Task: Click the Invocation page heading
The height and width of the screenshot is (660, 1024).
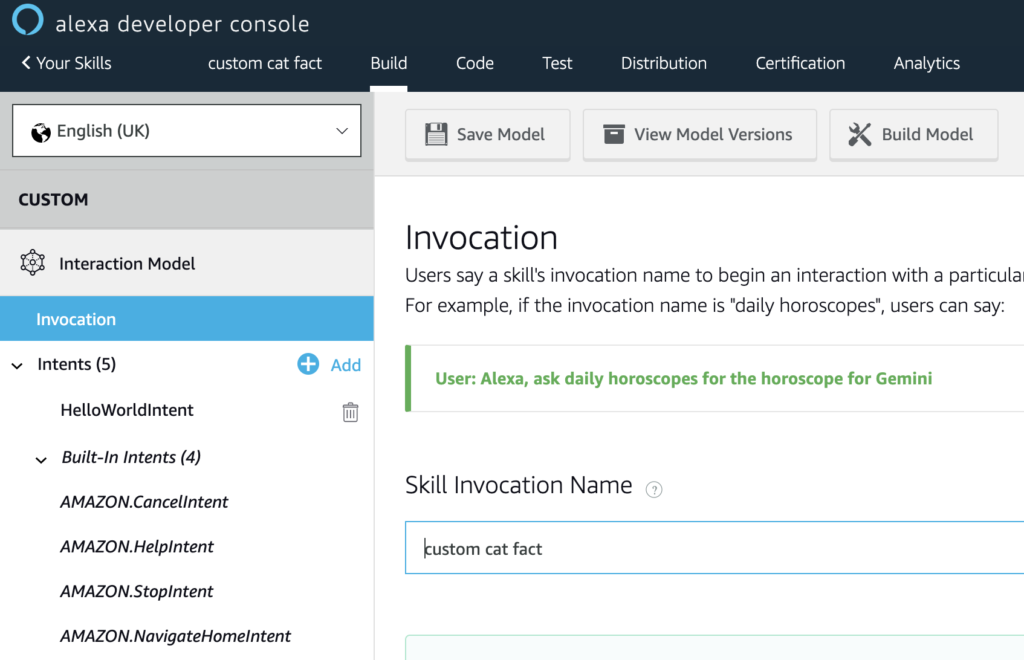Action: (x=481, y=237)
